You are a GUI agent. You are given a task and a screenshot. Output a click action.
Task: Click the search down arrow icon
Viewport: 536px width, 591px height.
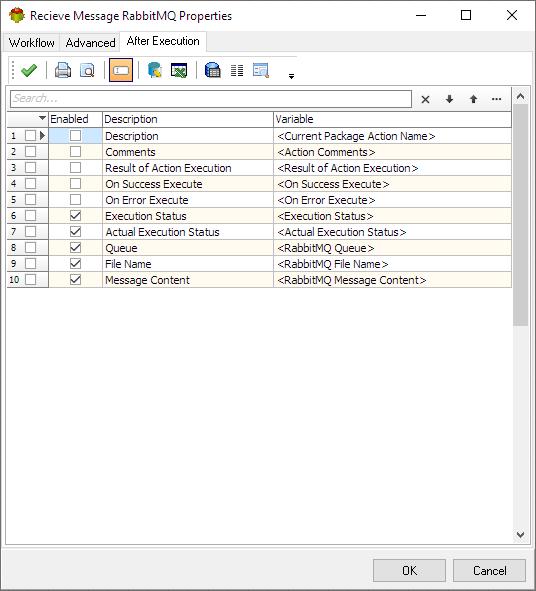(449, 99)
